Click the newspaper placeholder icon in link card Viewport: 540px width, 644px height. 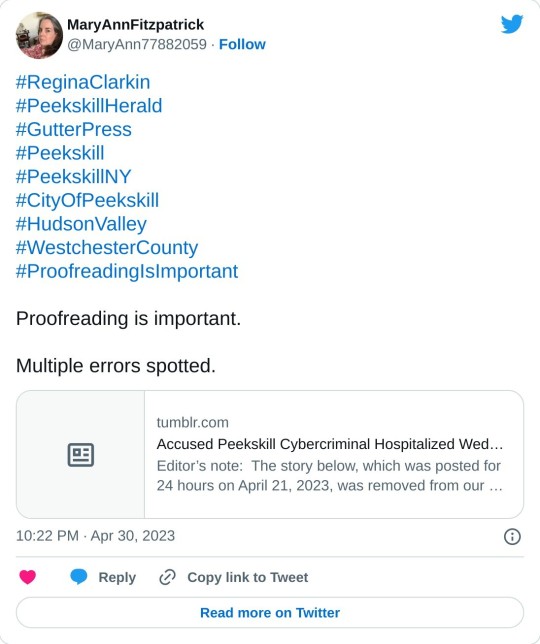pyautogui.click(x=80, y=455)
